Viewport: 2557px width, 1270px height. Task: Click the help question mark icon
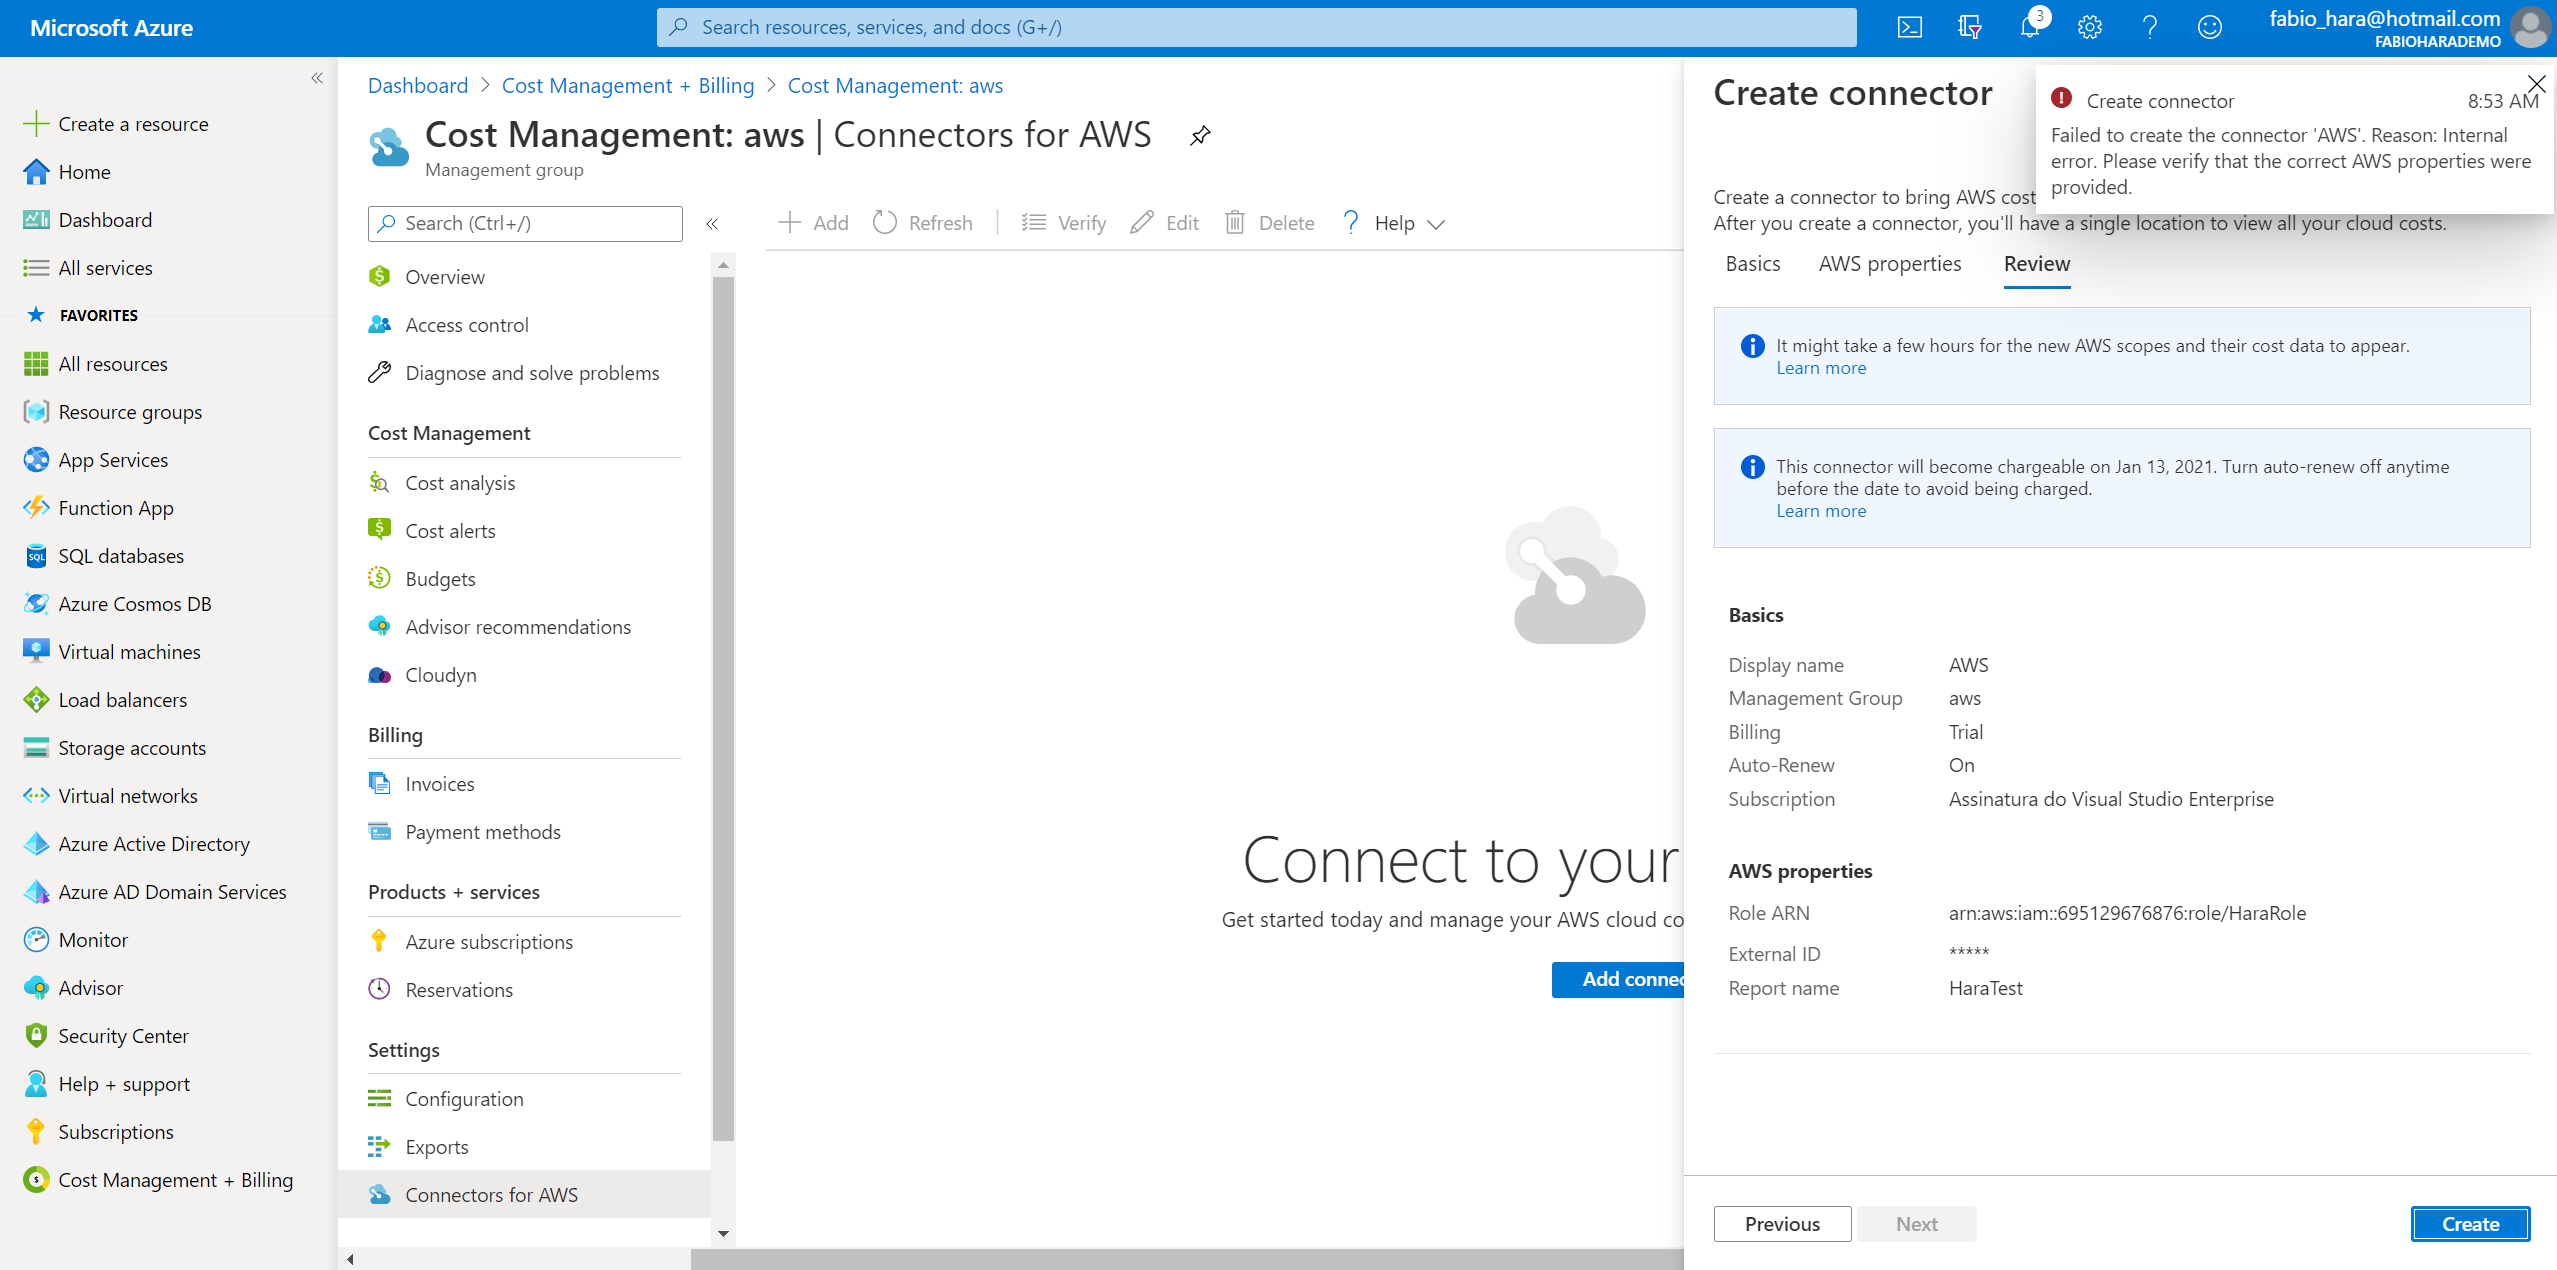pos(2149,27)
